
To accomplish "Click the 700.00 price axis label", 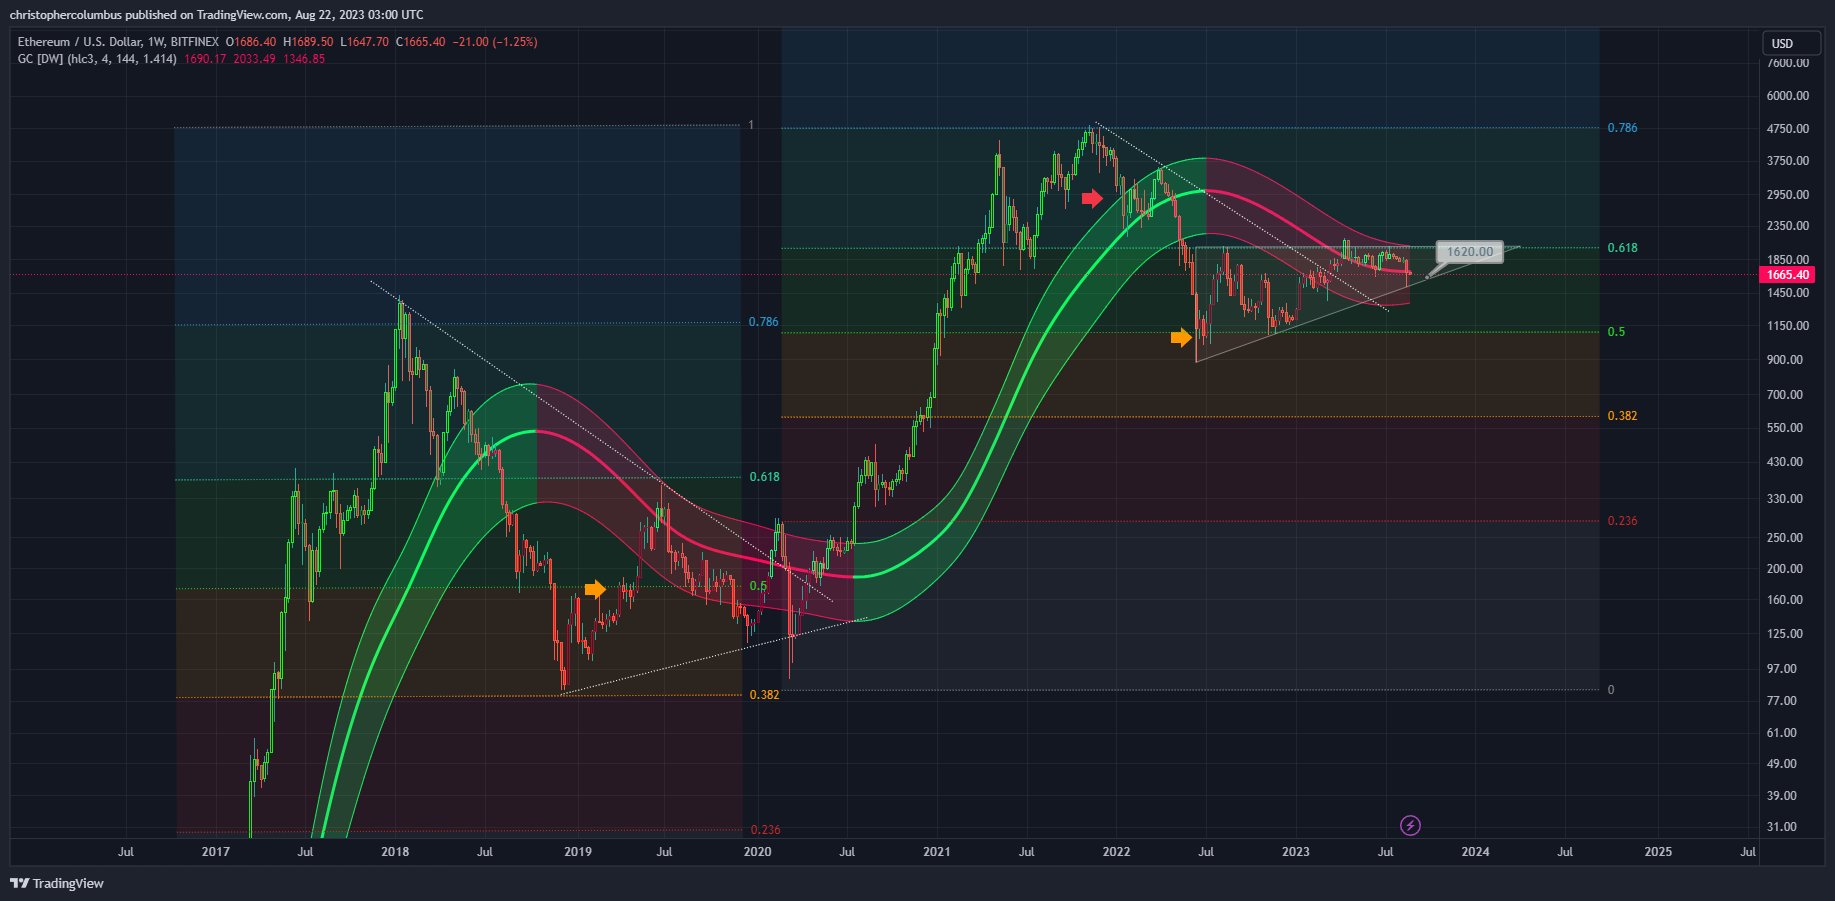I will click(1784, 394).
